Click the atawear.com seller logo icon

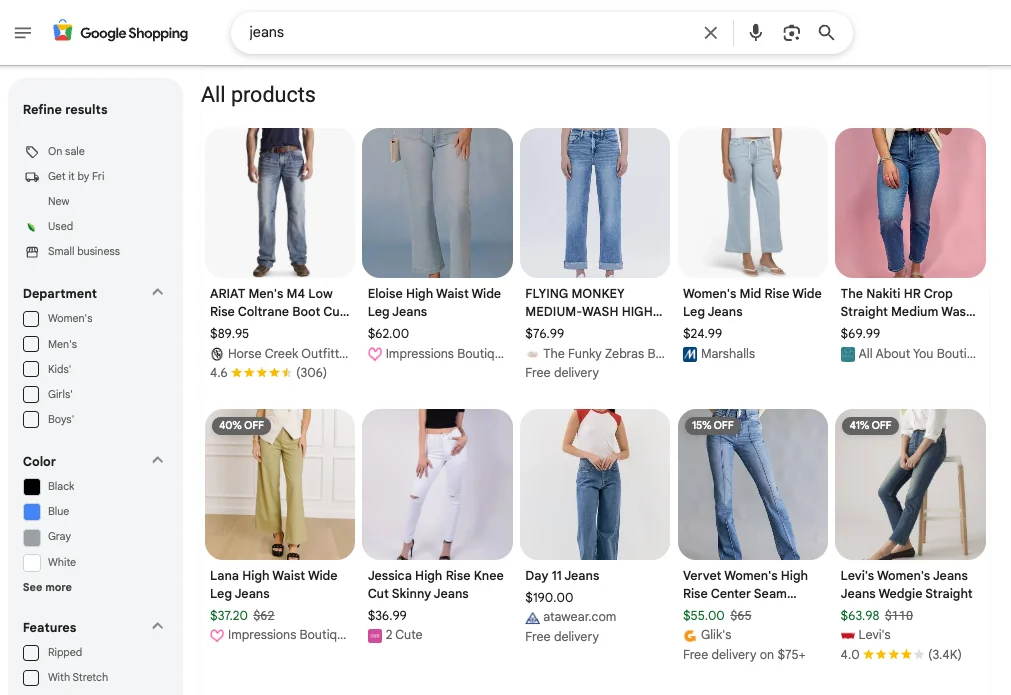[x=532, y=617]
